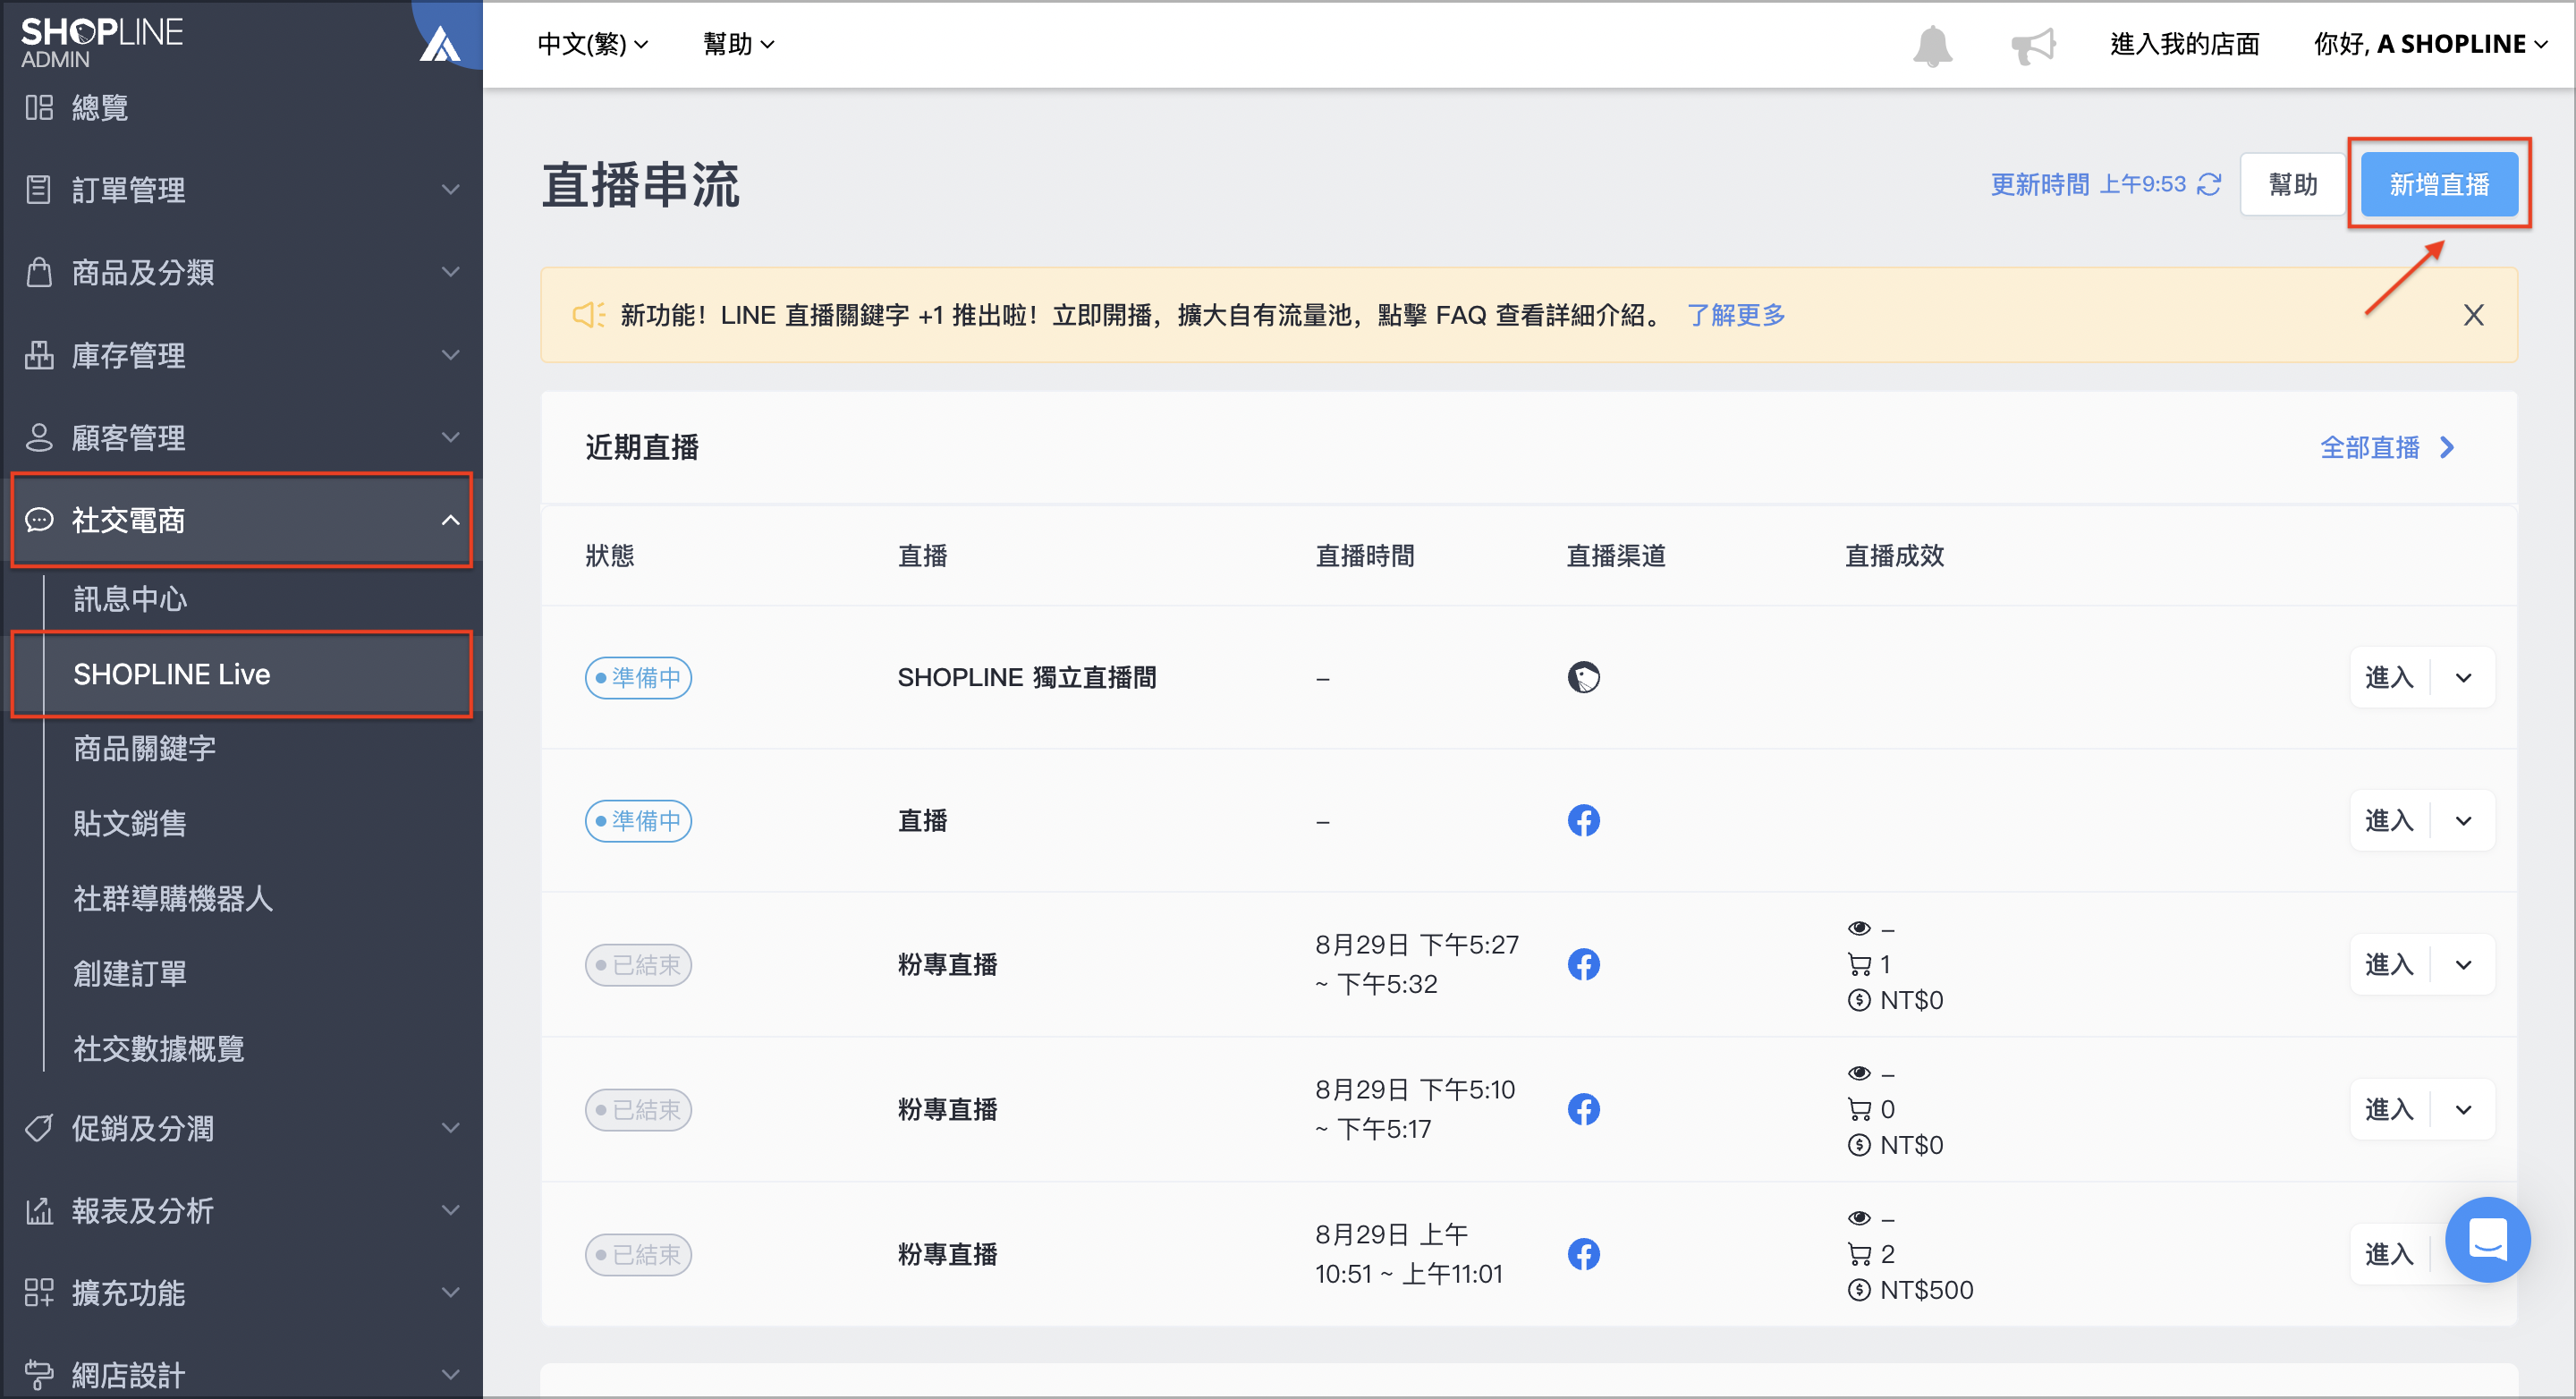Expand the 商品及分類 menu chevron
This screenshot has width=2576, height=1399.
(x=451, y=272)
